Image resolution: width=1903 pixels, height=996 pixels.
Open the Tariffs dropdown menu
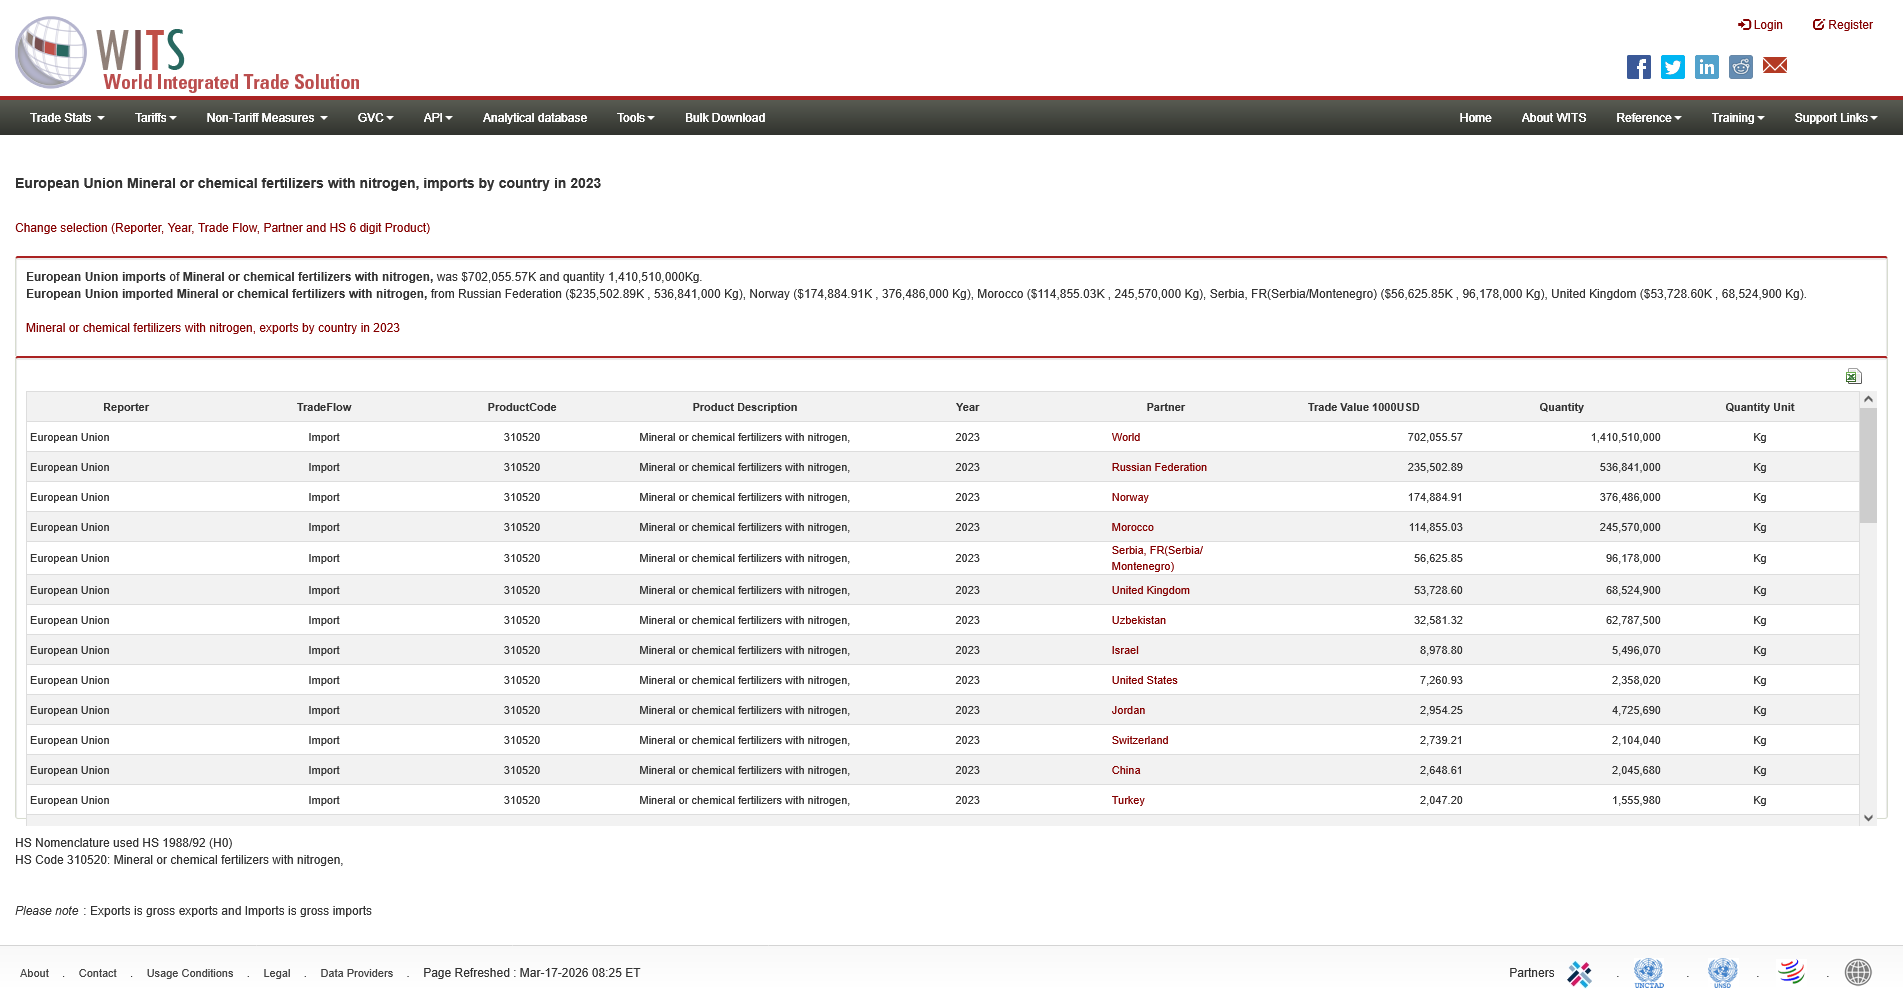[x=155, y=118]
